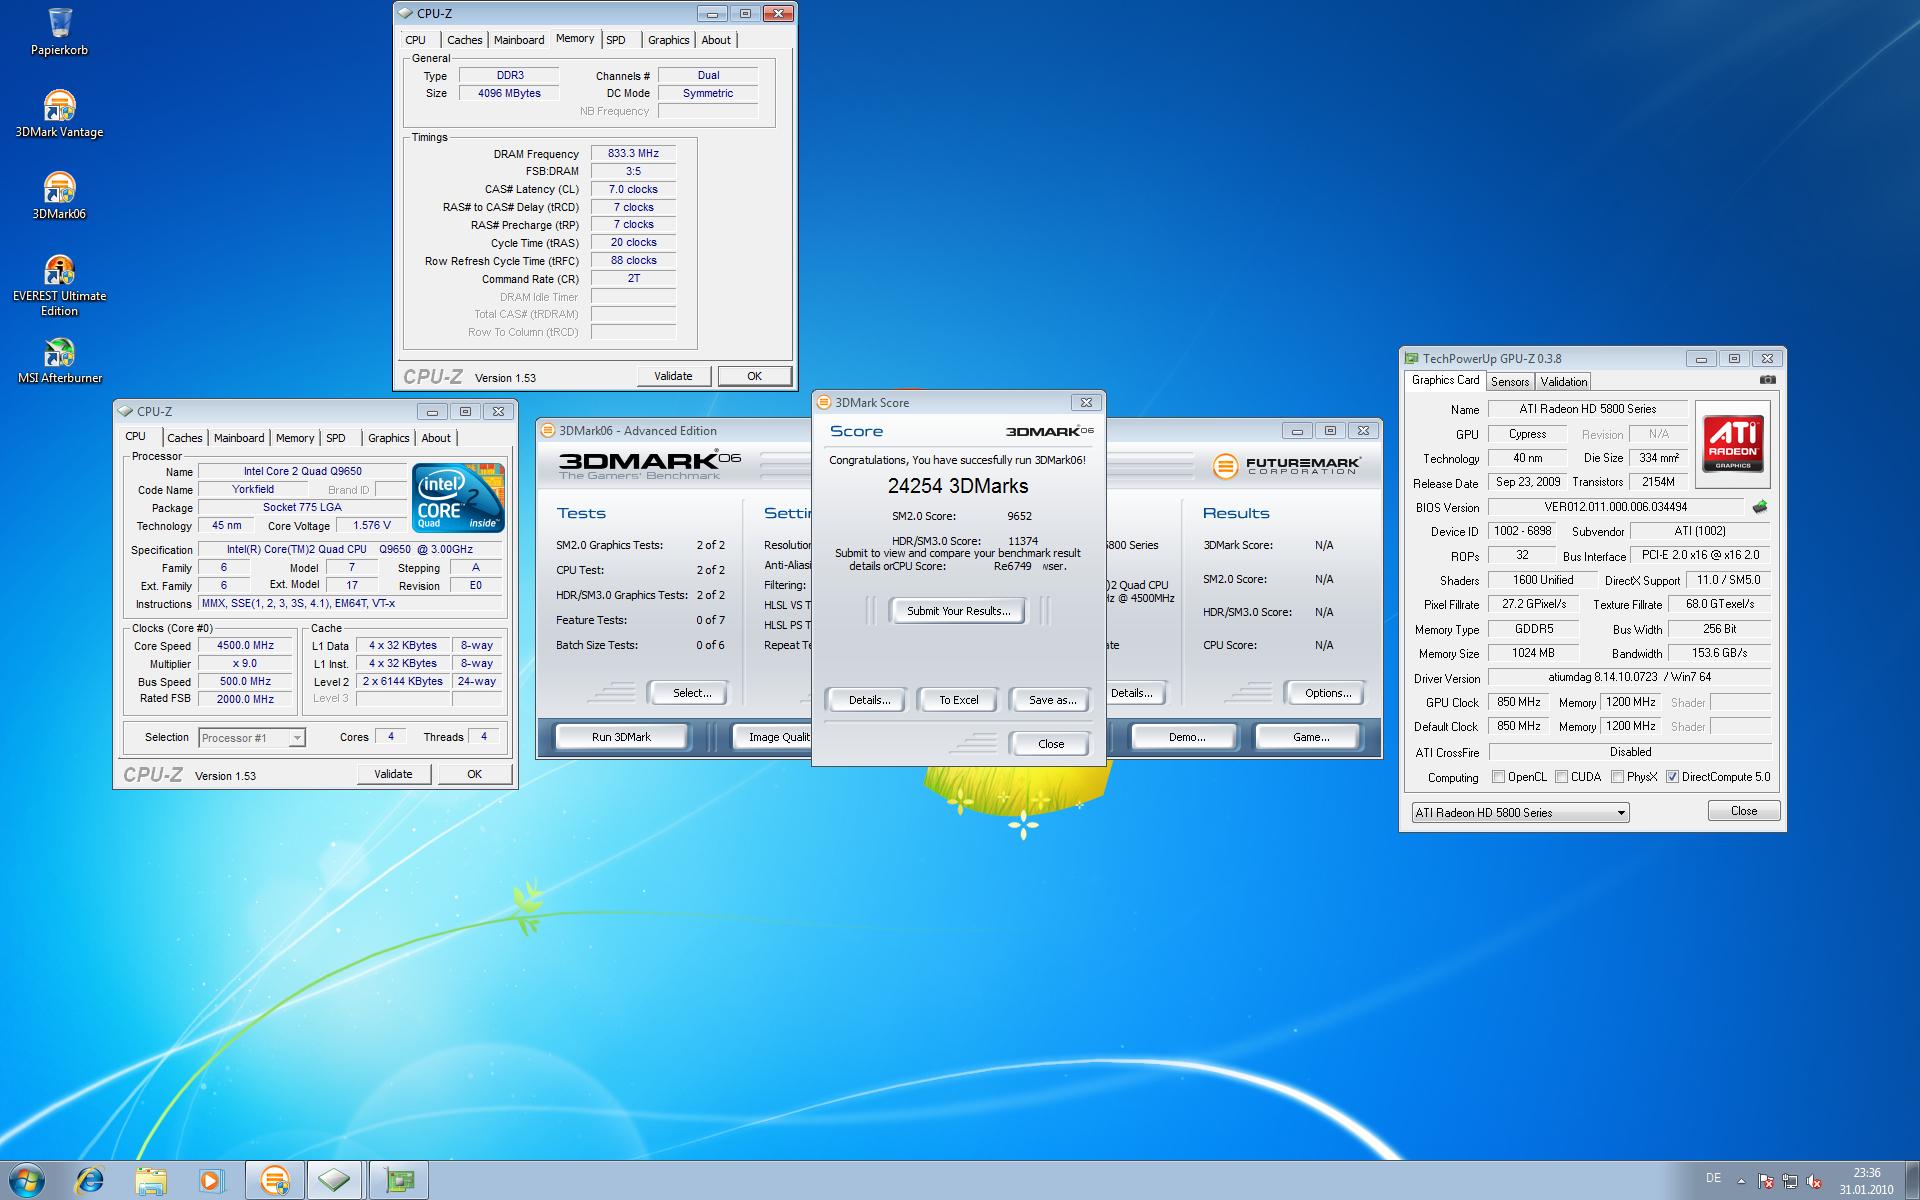Open Mainboard tab in lower CPU-Z window
1920x1200 pixels.
239,438
